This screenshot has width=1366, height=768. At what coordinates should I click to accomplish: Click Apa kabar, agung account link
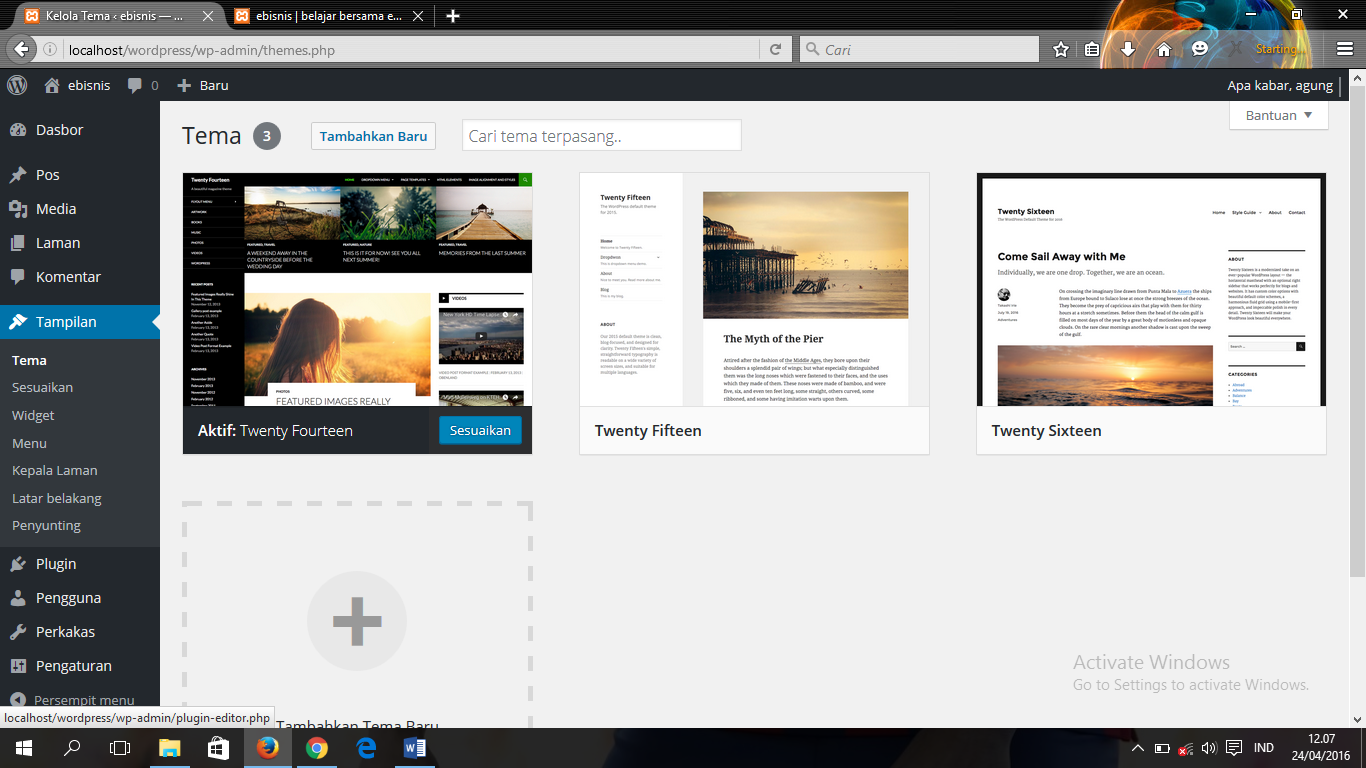click(x=1280, y=86)
